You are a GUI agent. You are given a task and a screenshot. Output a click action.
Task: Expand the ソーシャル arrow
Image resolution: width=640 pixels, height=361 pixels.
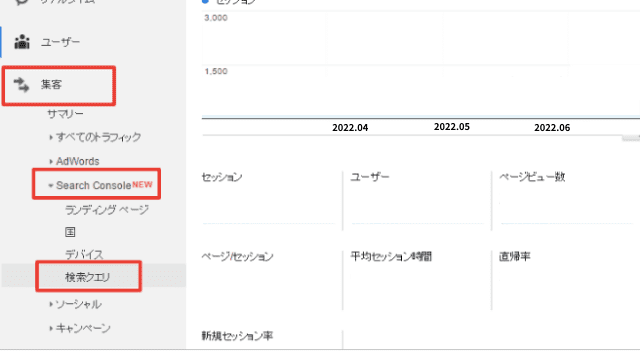click(51, 304)
